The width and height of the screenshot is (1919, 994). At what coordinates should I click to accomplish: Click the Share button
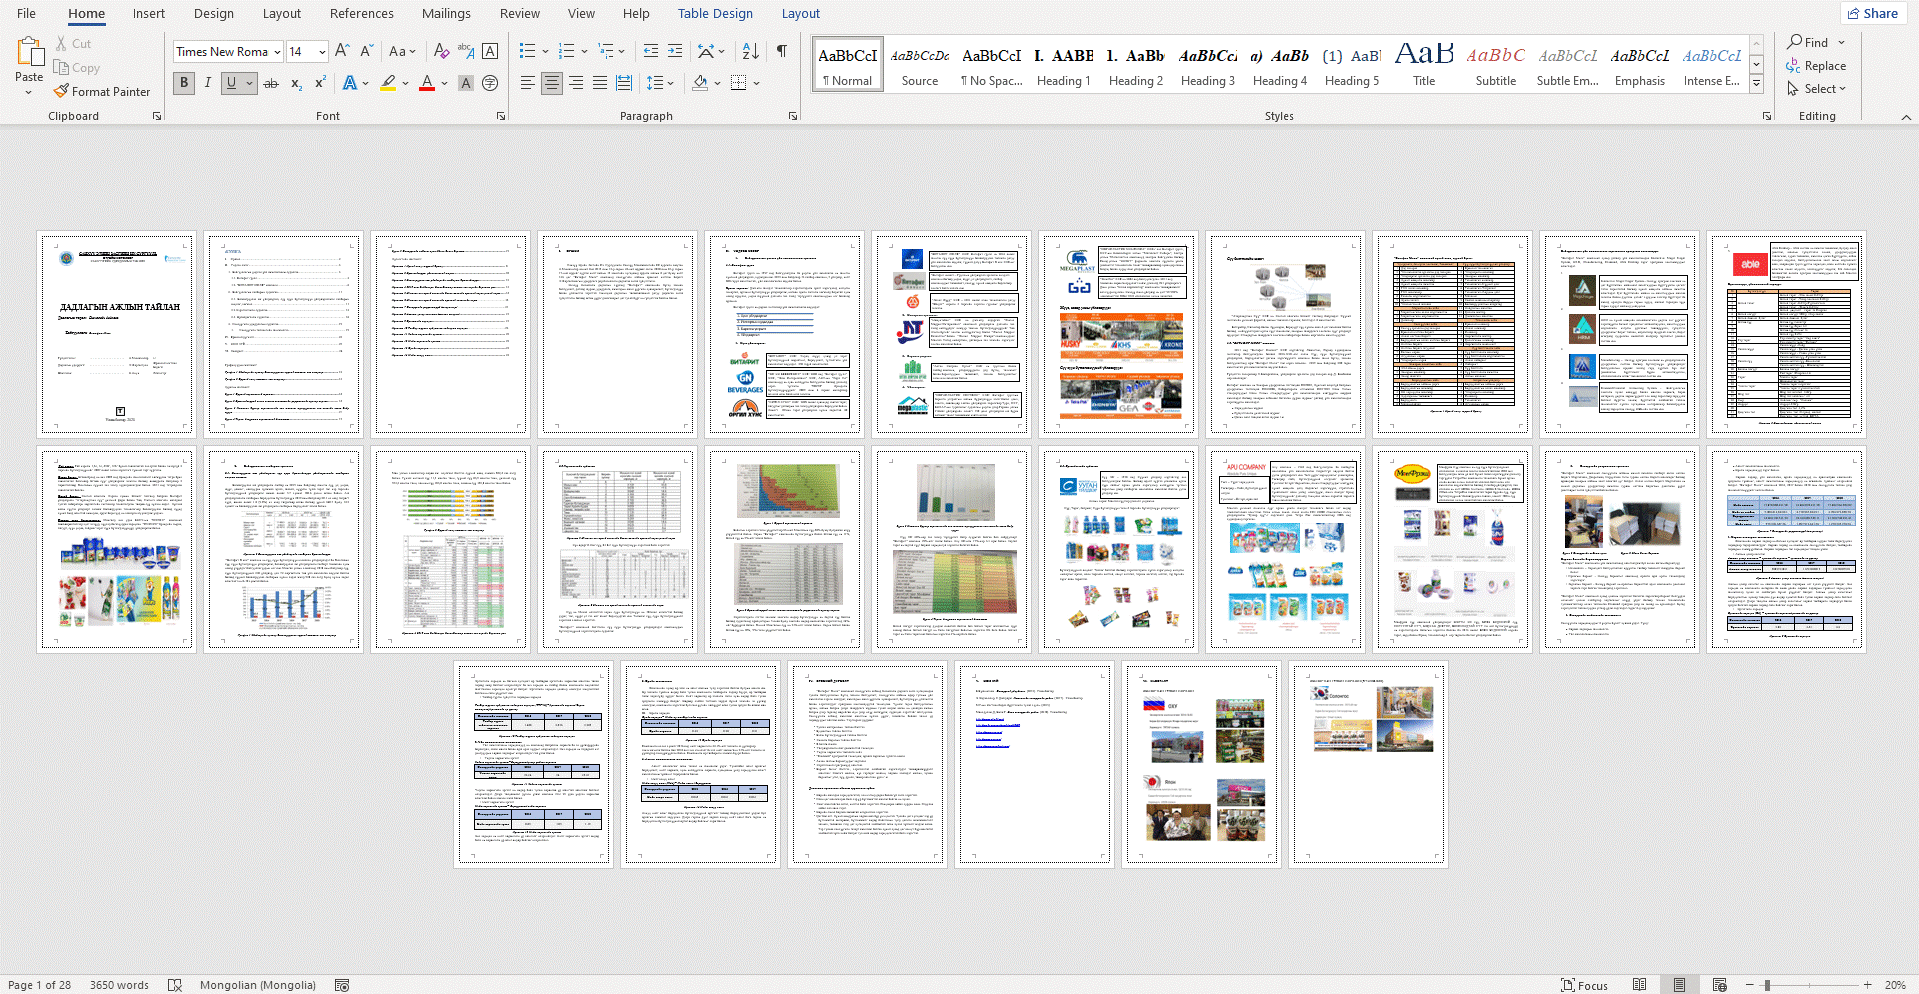click(x=1872, y=13)
